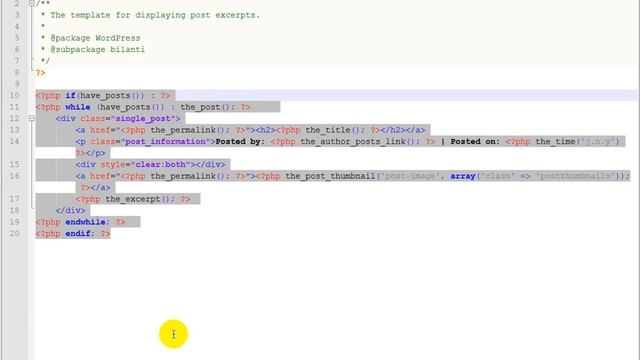Click the 'postthumbnails' string

click(x=576, y=176)
